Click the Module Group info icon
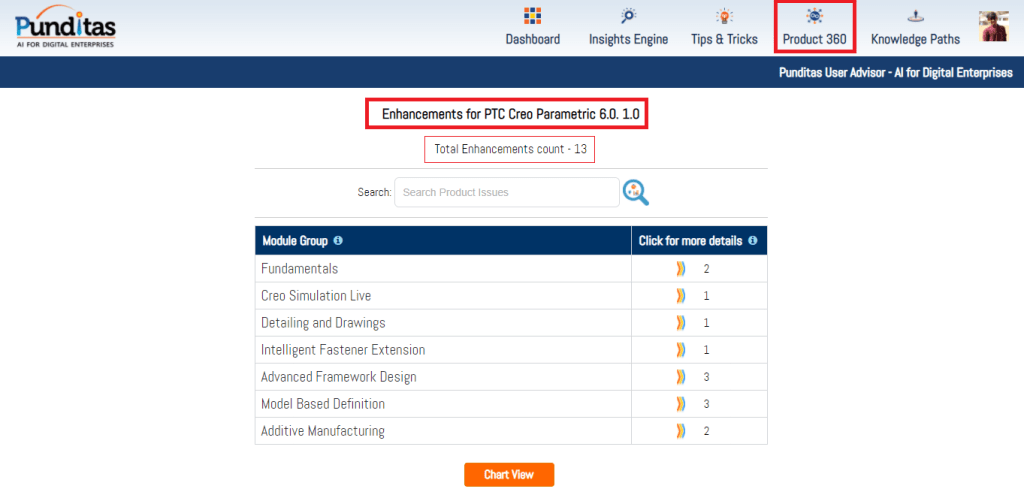This screenshot has height=498, width=1024. (338, 241)
